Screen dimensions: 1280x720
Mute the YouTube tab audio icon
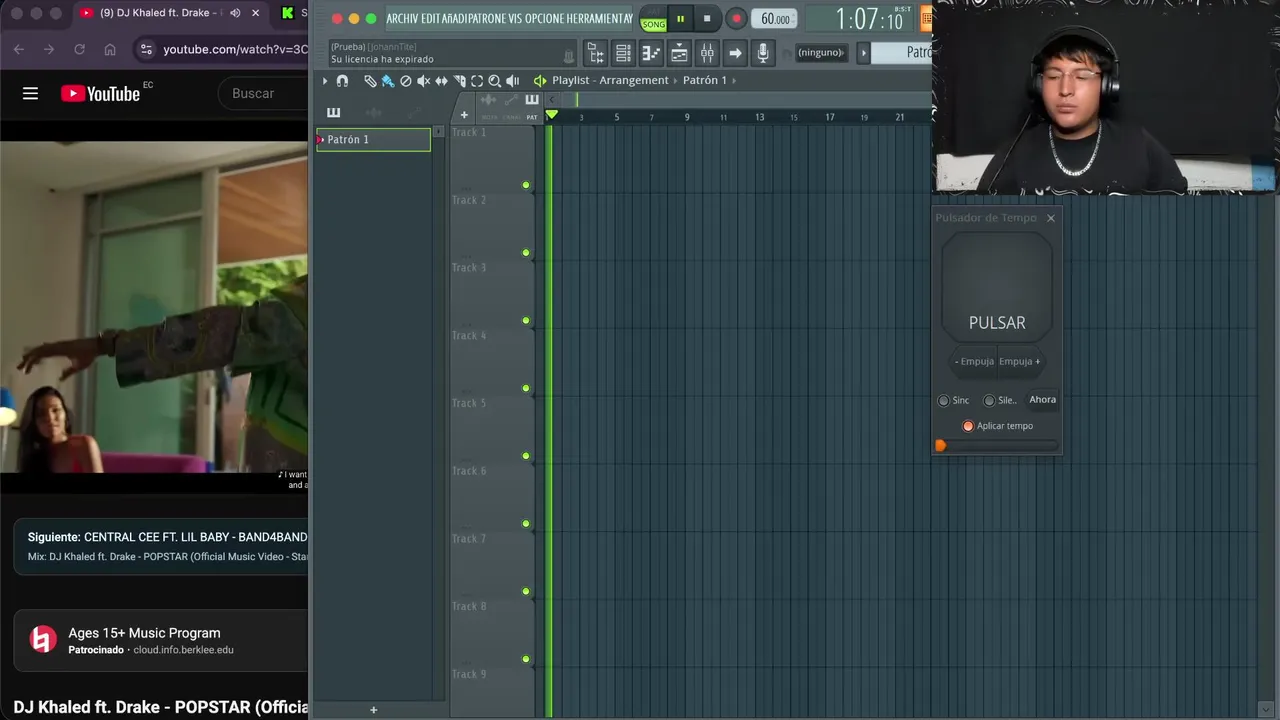click(x=235, y=13)
